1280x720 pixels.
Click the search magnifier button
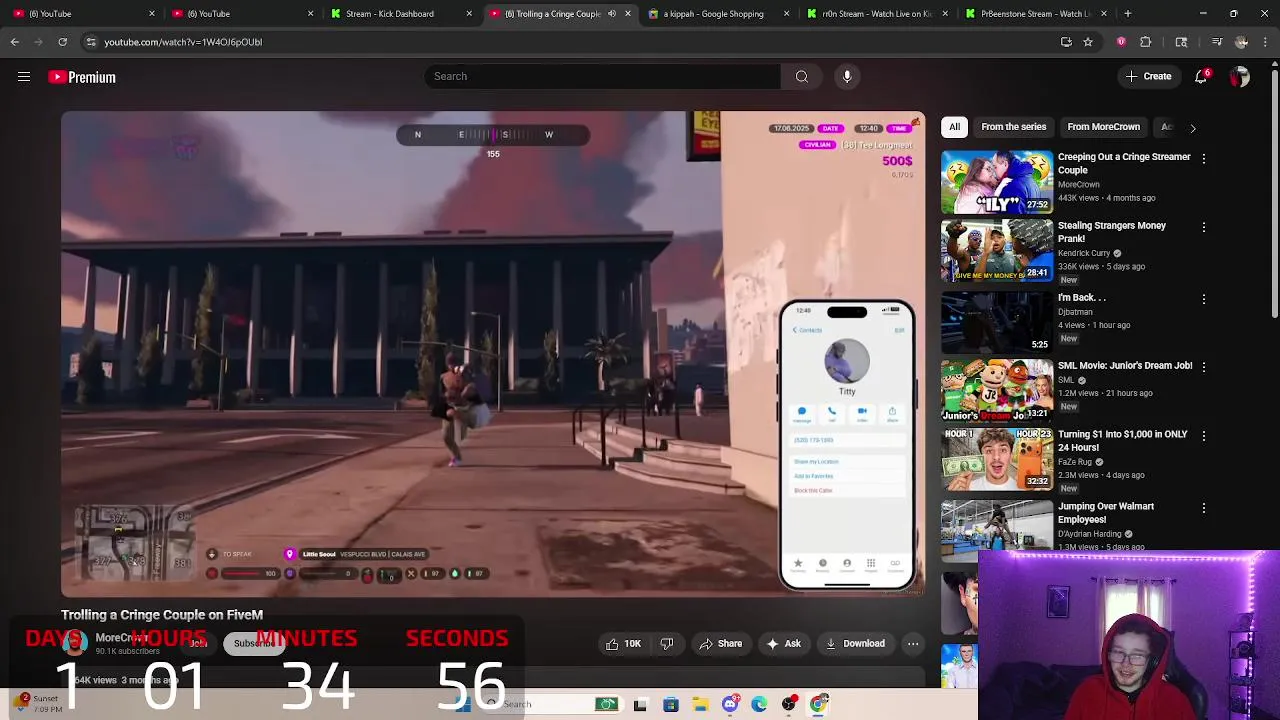pyautogui.click(x=802, y=76)
